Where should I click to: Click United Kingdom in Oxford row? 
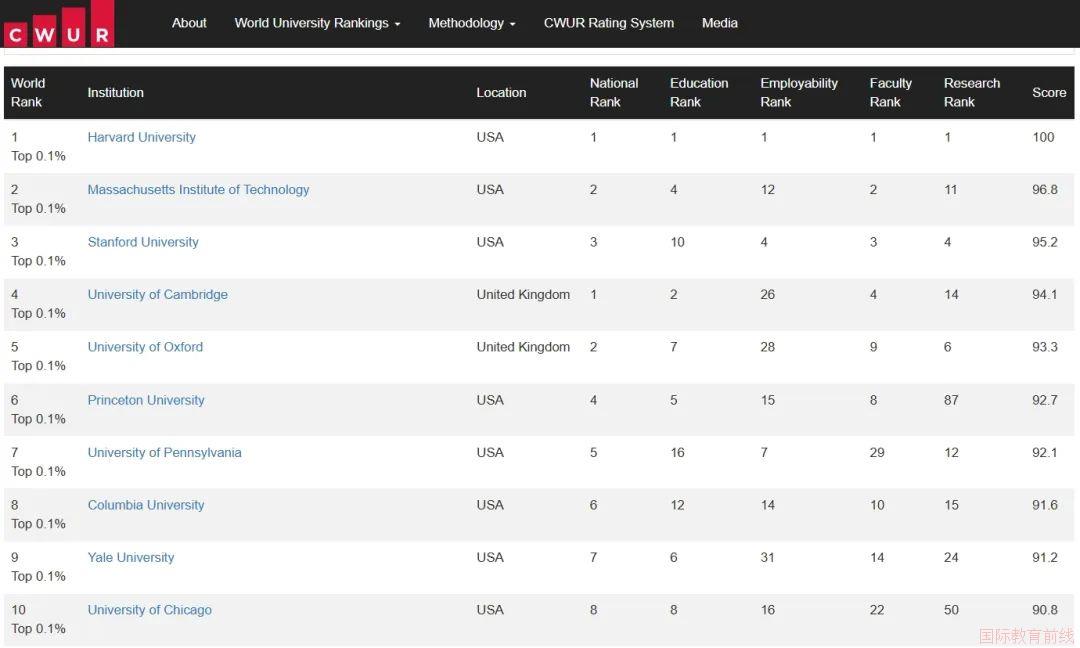523,346
